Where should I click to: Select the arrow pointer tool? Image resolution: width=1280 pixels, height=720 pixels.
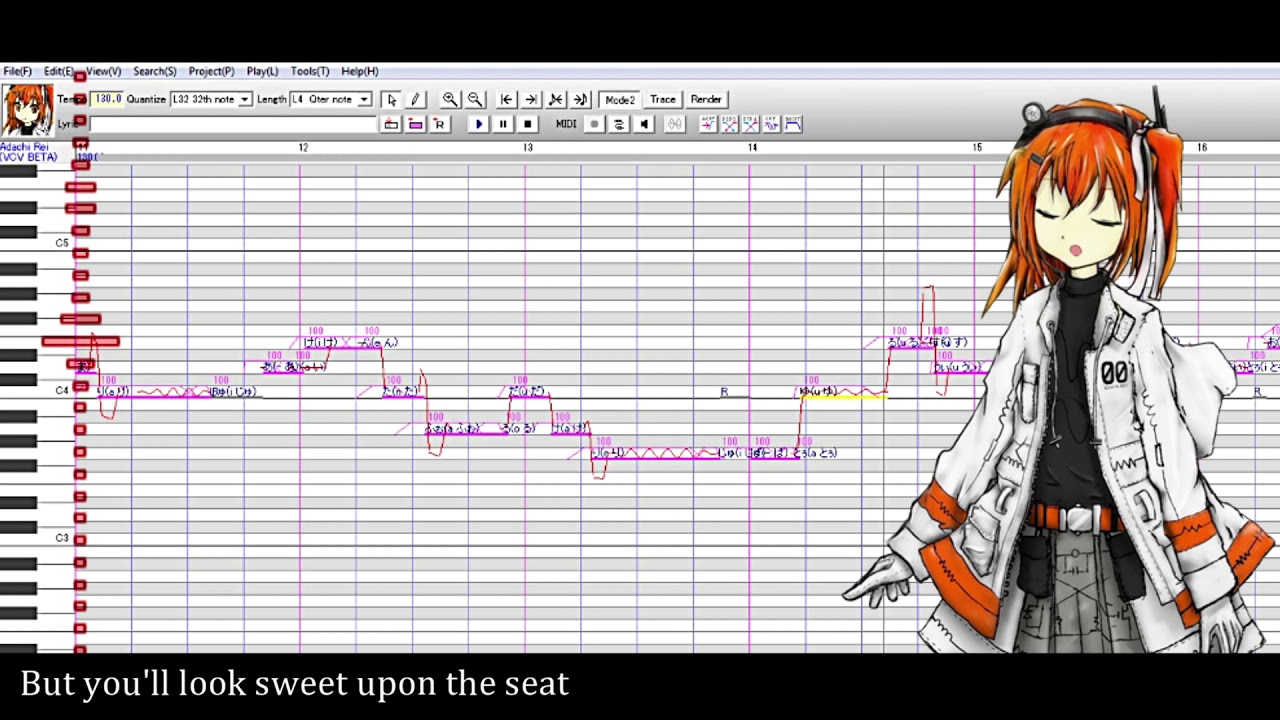click(x=391, y=100)
